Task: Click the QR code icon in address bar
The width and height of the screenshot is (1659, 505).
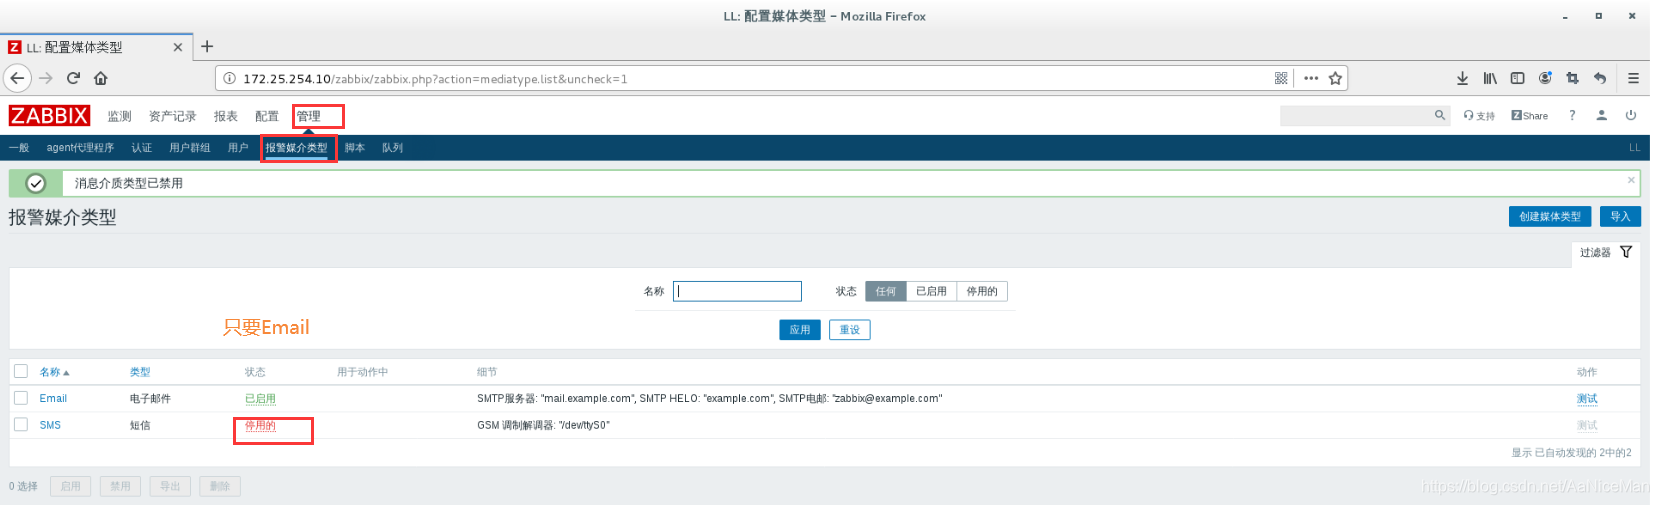Action: (x=1281, y=78)
